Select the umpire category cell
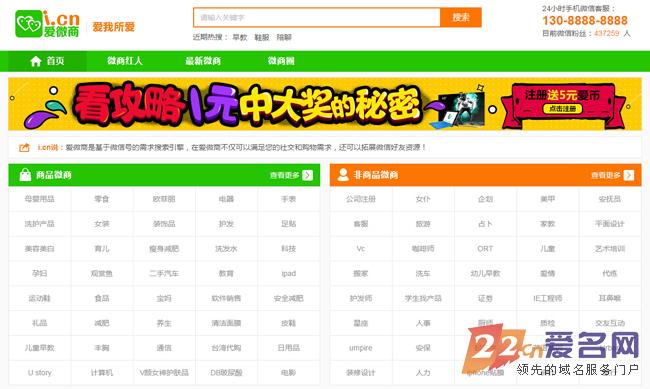This screenshot has width=650, height=389. point(361,348)
